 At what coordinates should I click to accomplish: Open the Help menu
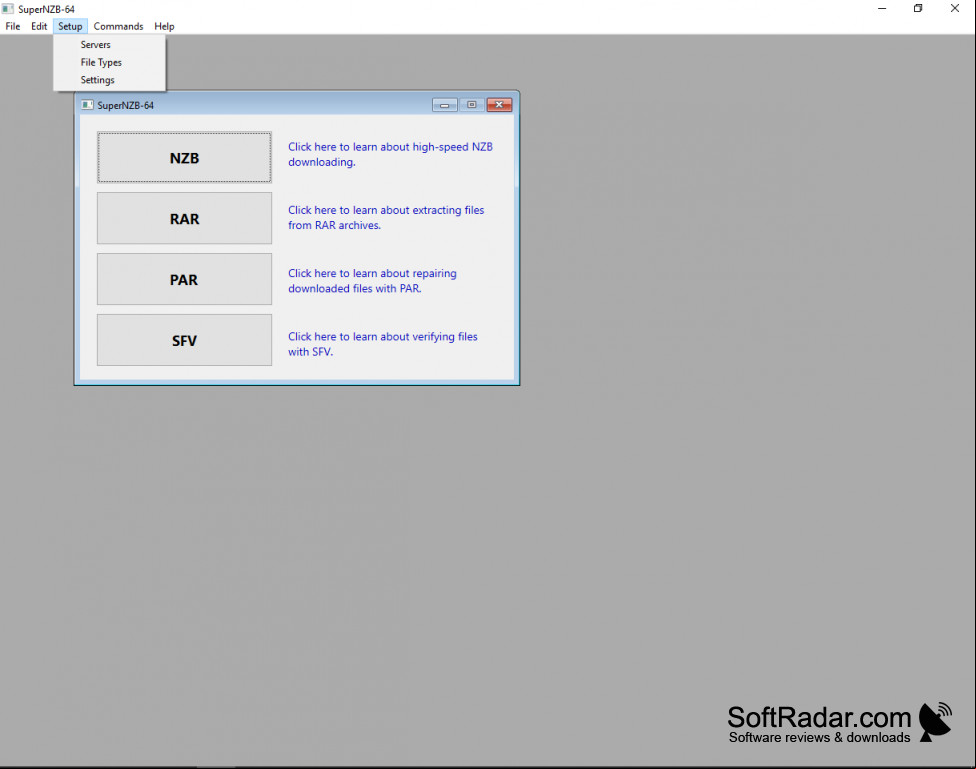click(x=164, y=26)
